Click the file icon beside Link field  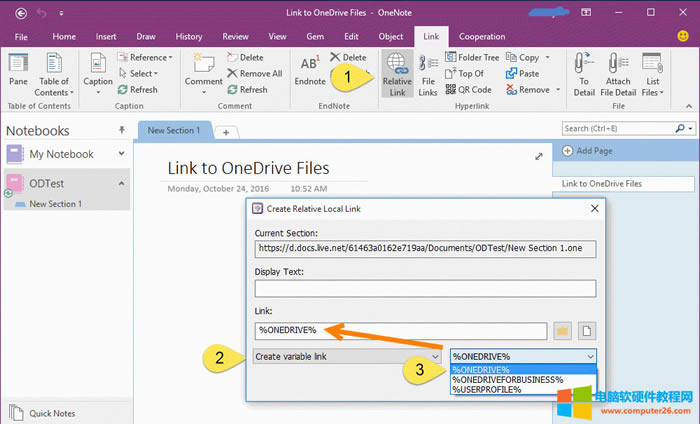point(588,331)
